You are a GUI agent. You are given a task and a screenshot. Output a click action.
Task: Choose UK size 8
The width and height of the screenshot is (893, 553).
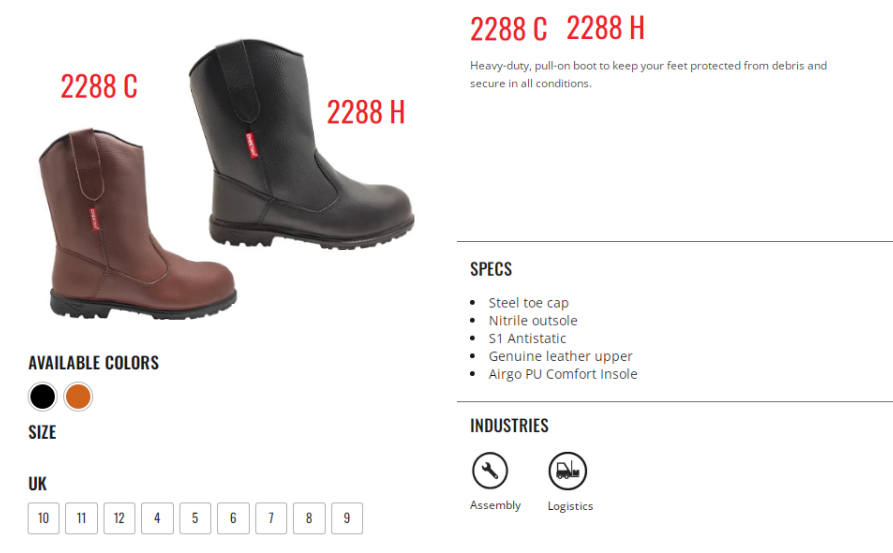tap(309, 518)
